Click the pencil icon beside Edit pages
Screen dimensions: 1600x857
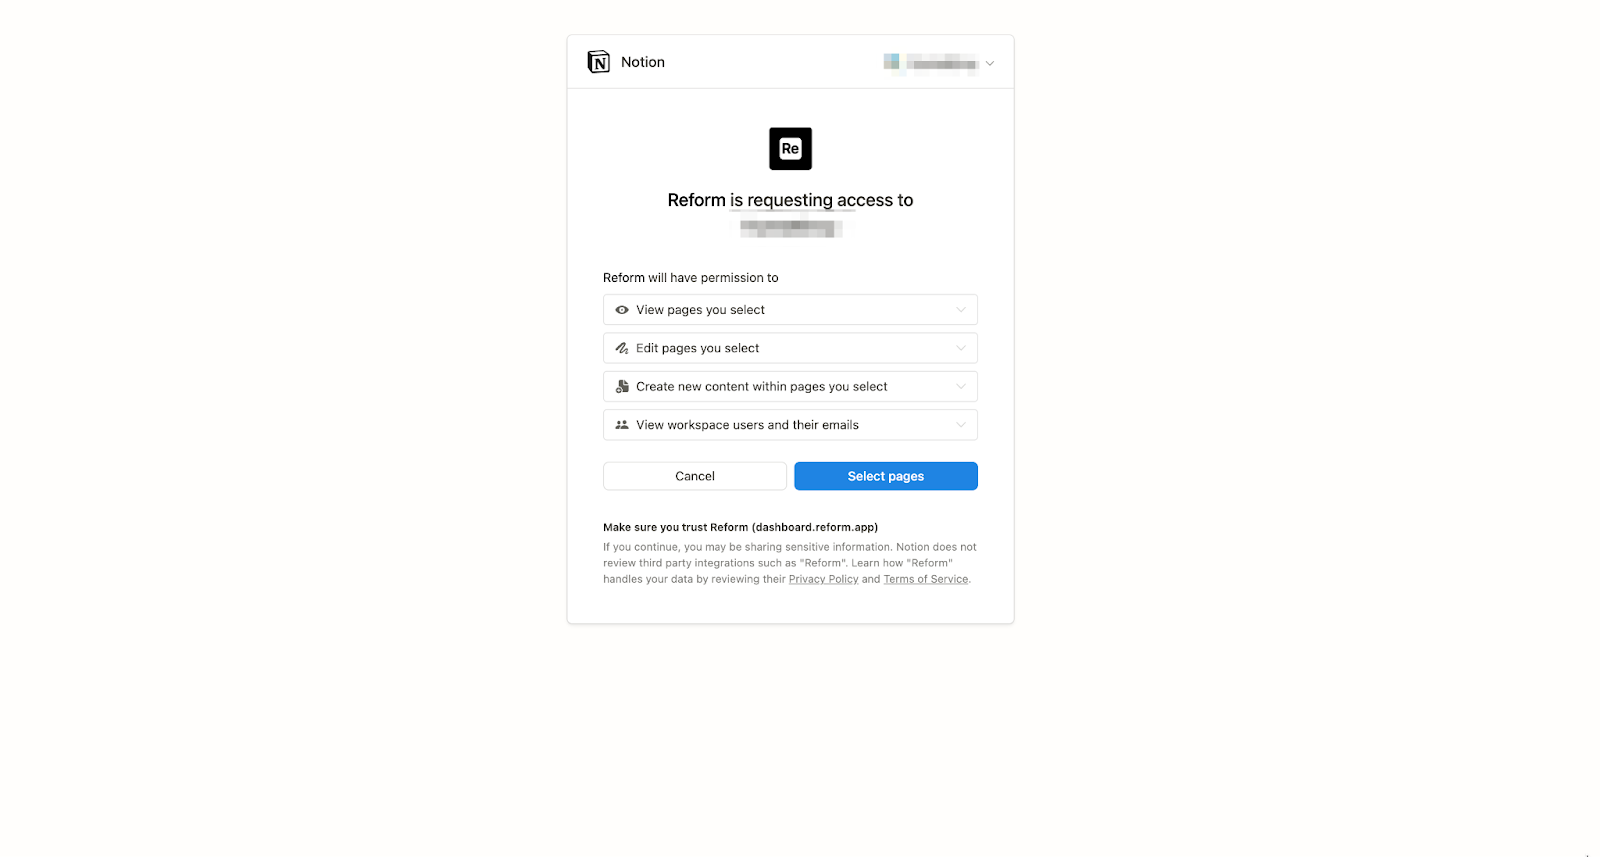[622, 348]
